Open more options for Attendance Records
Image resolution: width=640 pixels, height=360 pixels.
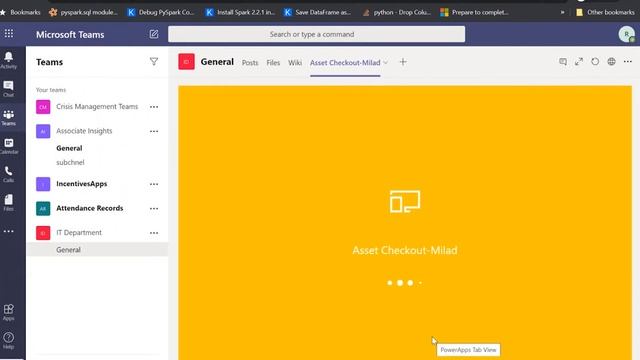[154, 209]
